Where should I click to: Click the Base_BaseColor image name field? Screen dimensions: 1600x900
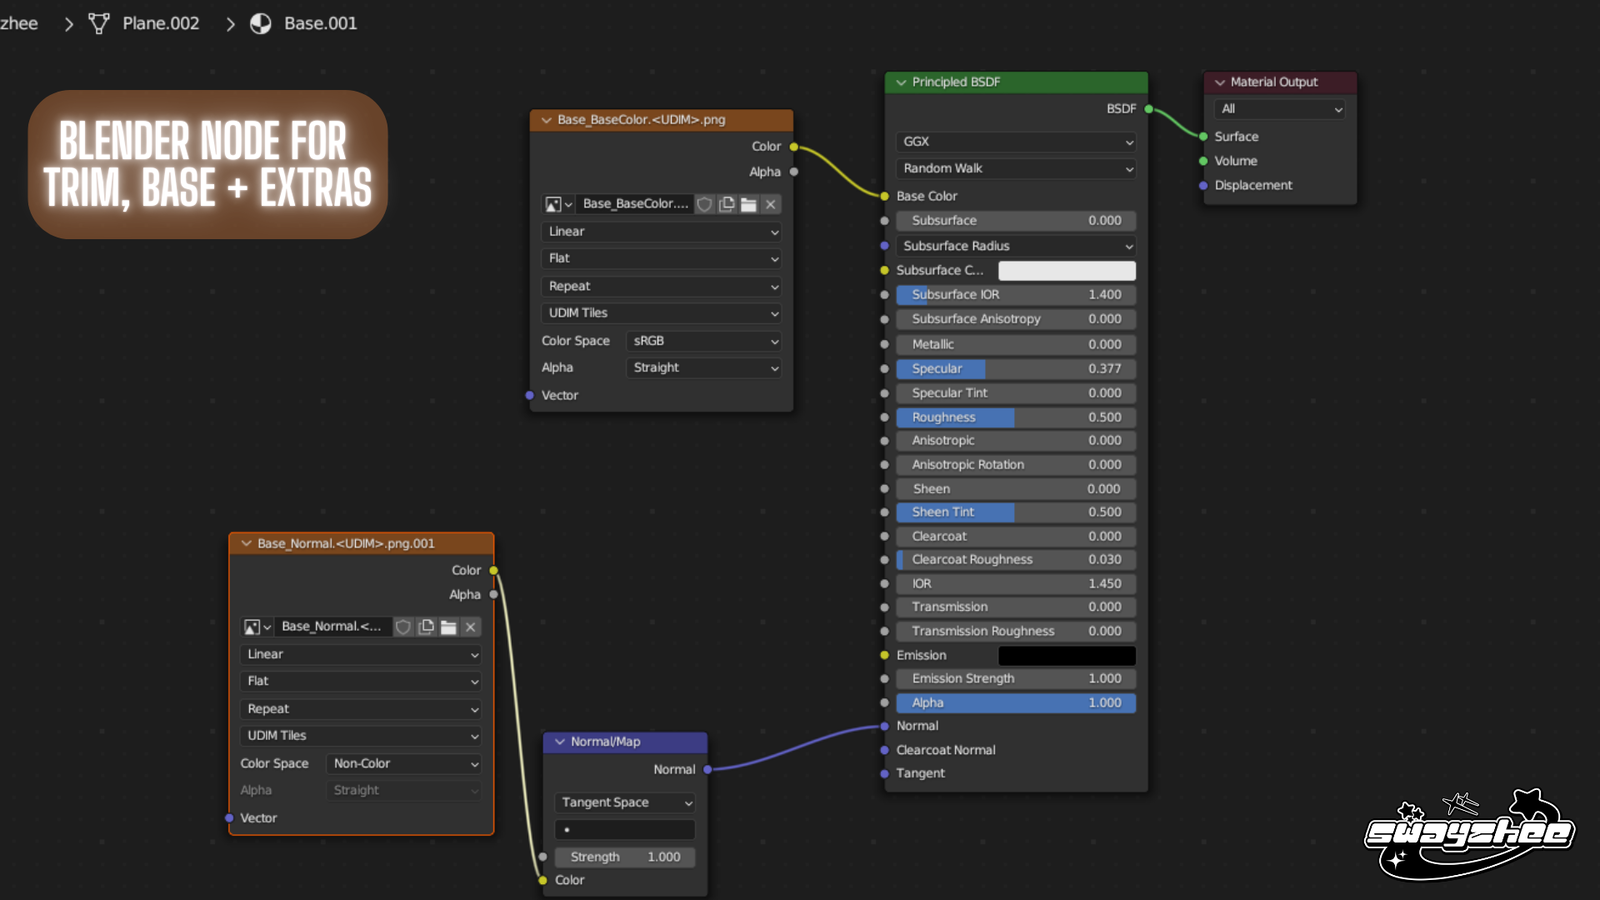[635, 204]
